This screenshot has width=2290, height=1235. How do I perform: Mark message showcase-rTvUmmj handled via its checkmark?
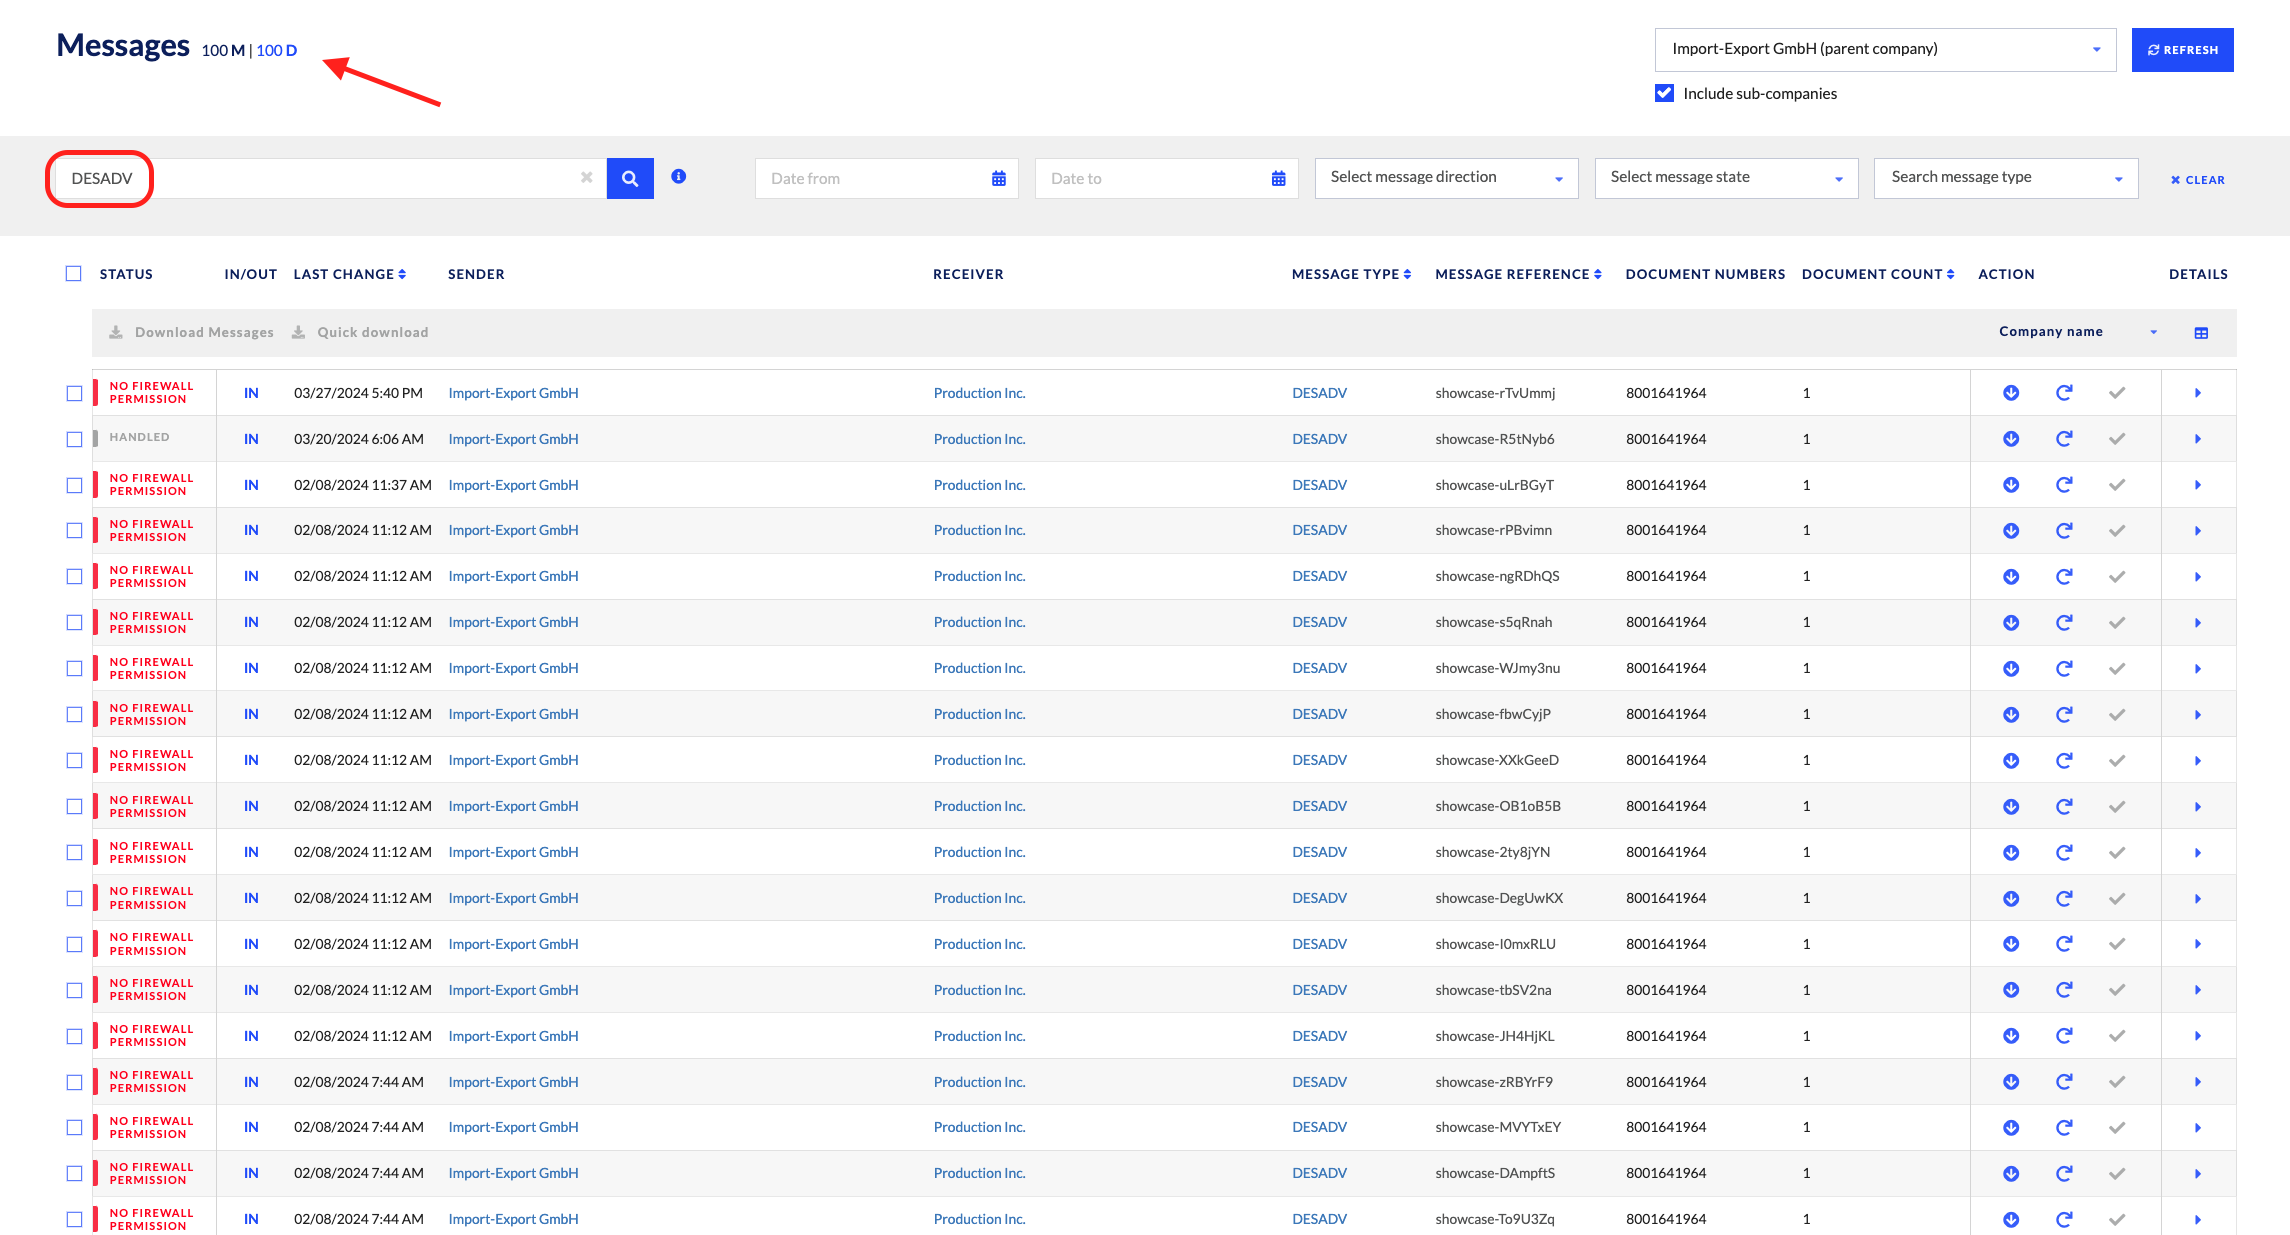pyautogui.click(x=2117, y=393)
